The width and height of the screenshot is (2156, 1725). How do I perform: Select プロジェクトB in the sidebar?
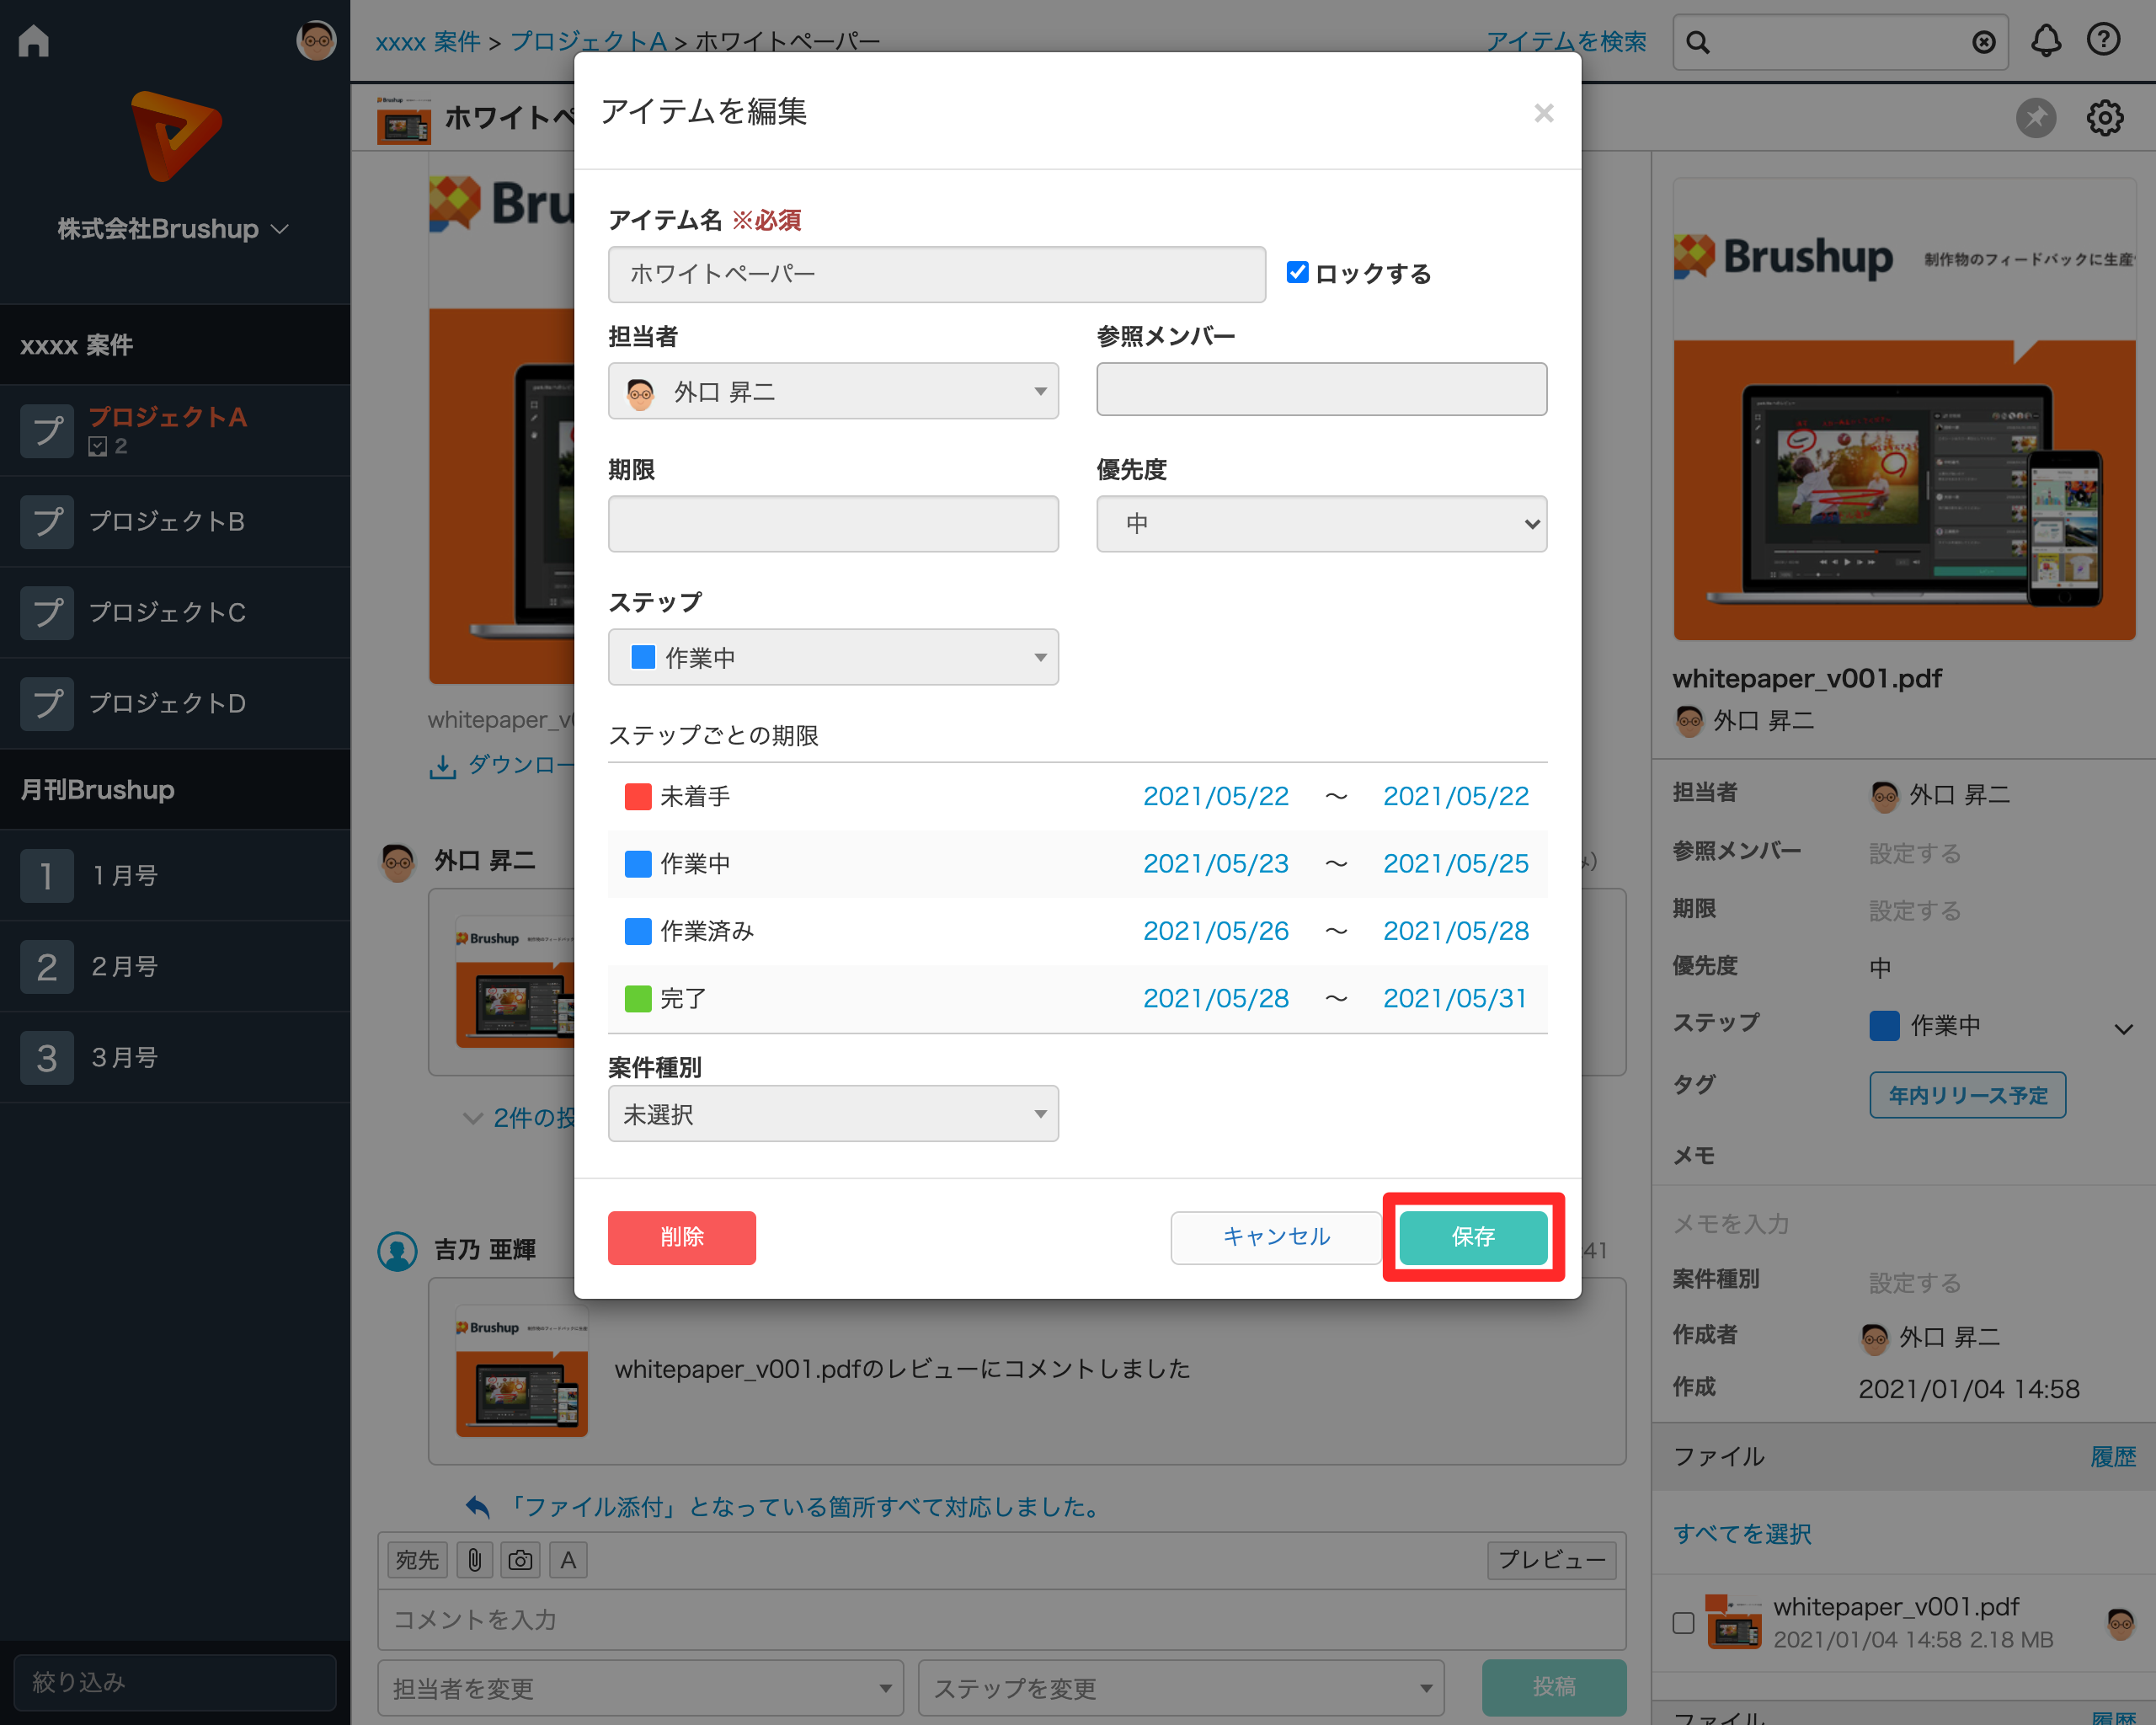pos(167,521)
